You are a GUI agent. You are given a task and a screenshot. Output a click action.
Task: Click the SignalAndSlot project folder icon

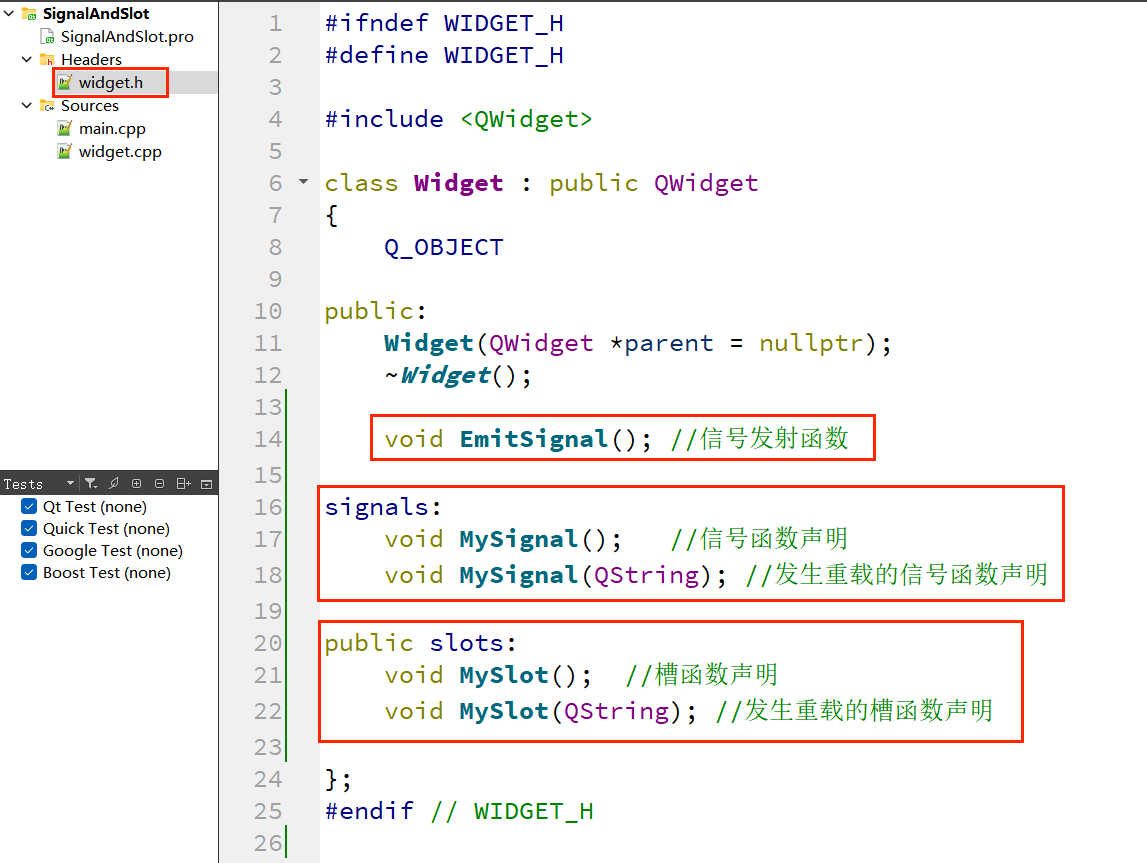pyautogui.click(x=30, y=14)
